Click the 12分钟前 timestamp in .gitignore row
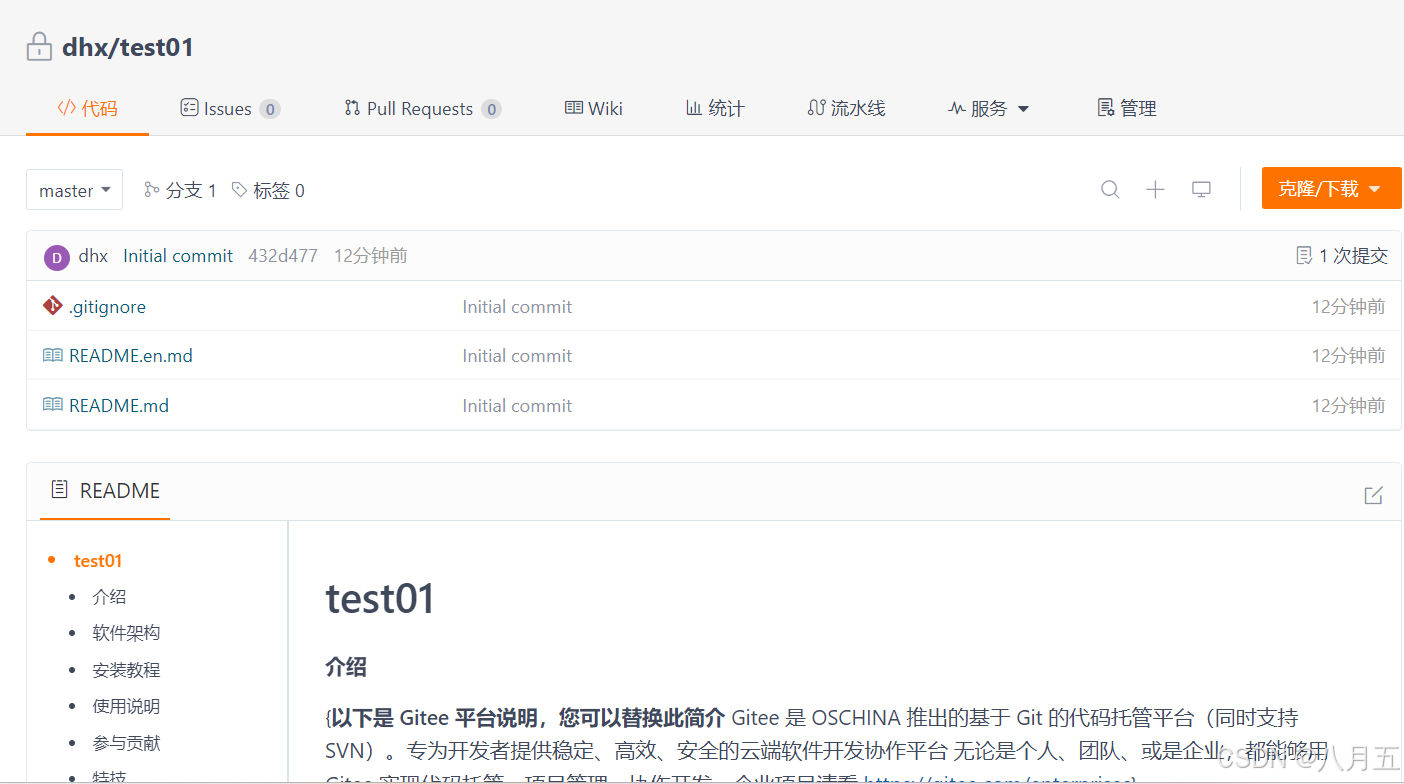Screen dimensions: 1404x784 coord(1348,307)
